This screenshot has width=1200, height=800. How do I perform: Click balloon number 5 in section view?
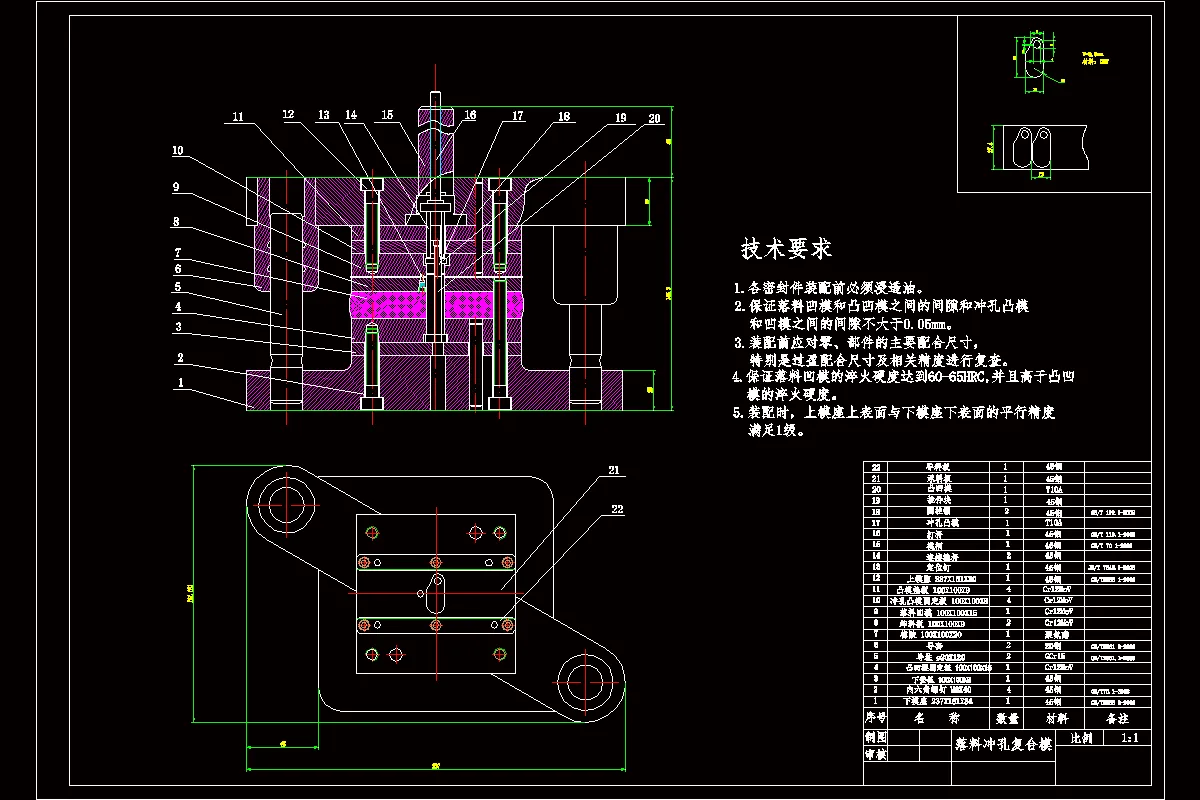point(177,286)
